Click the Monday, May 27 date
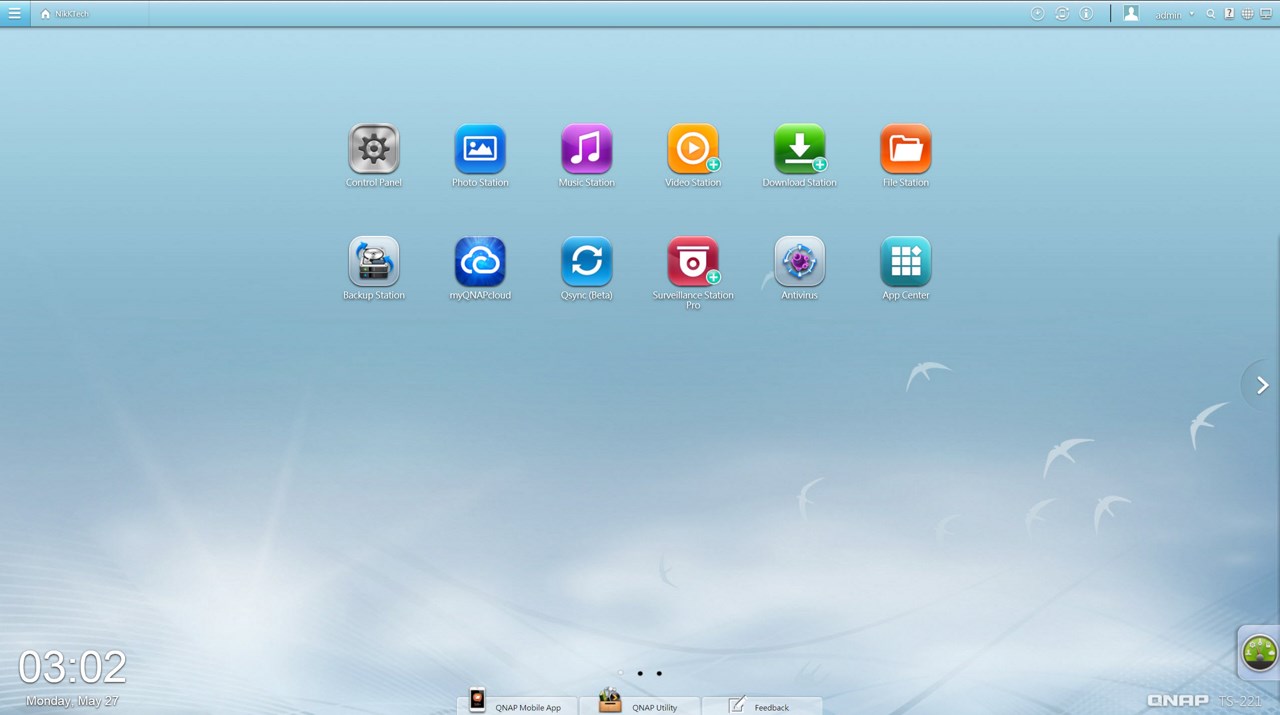Image resolution: width=1280 pixels, height=715 pixels. (72, 701)
